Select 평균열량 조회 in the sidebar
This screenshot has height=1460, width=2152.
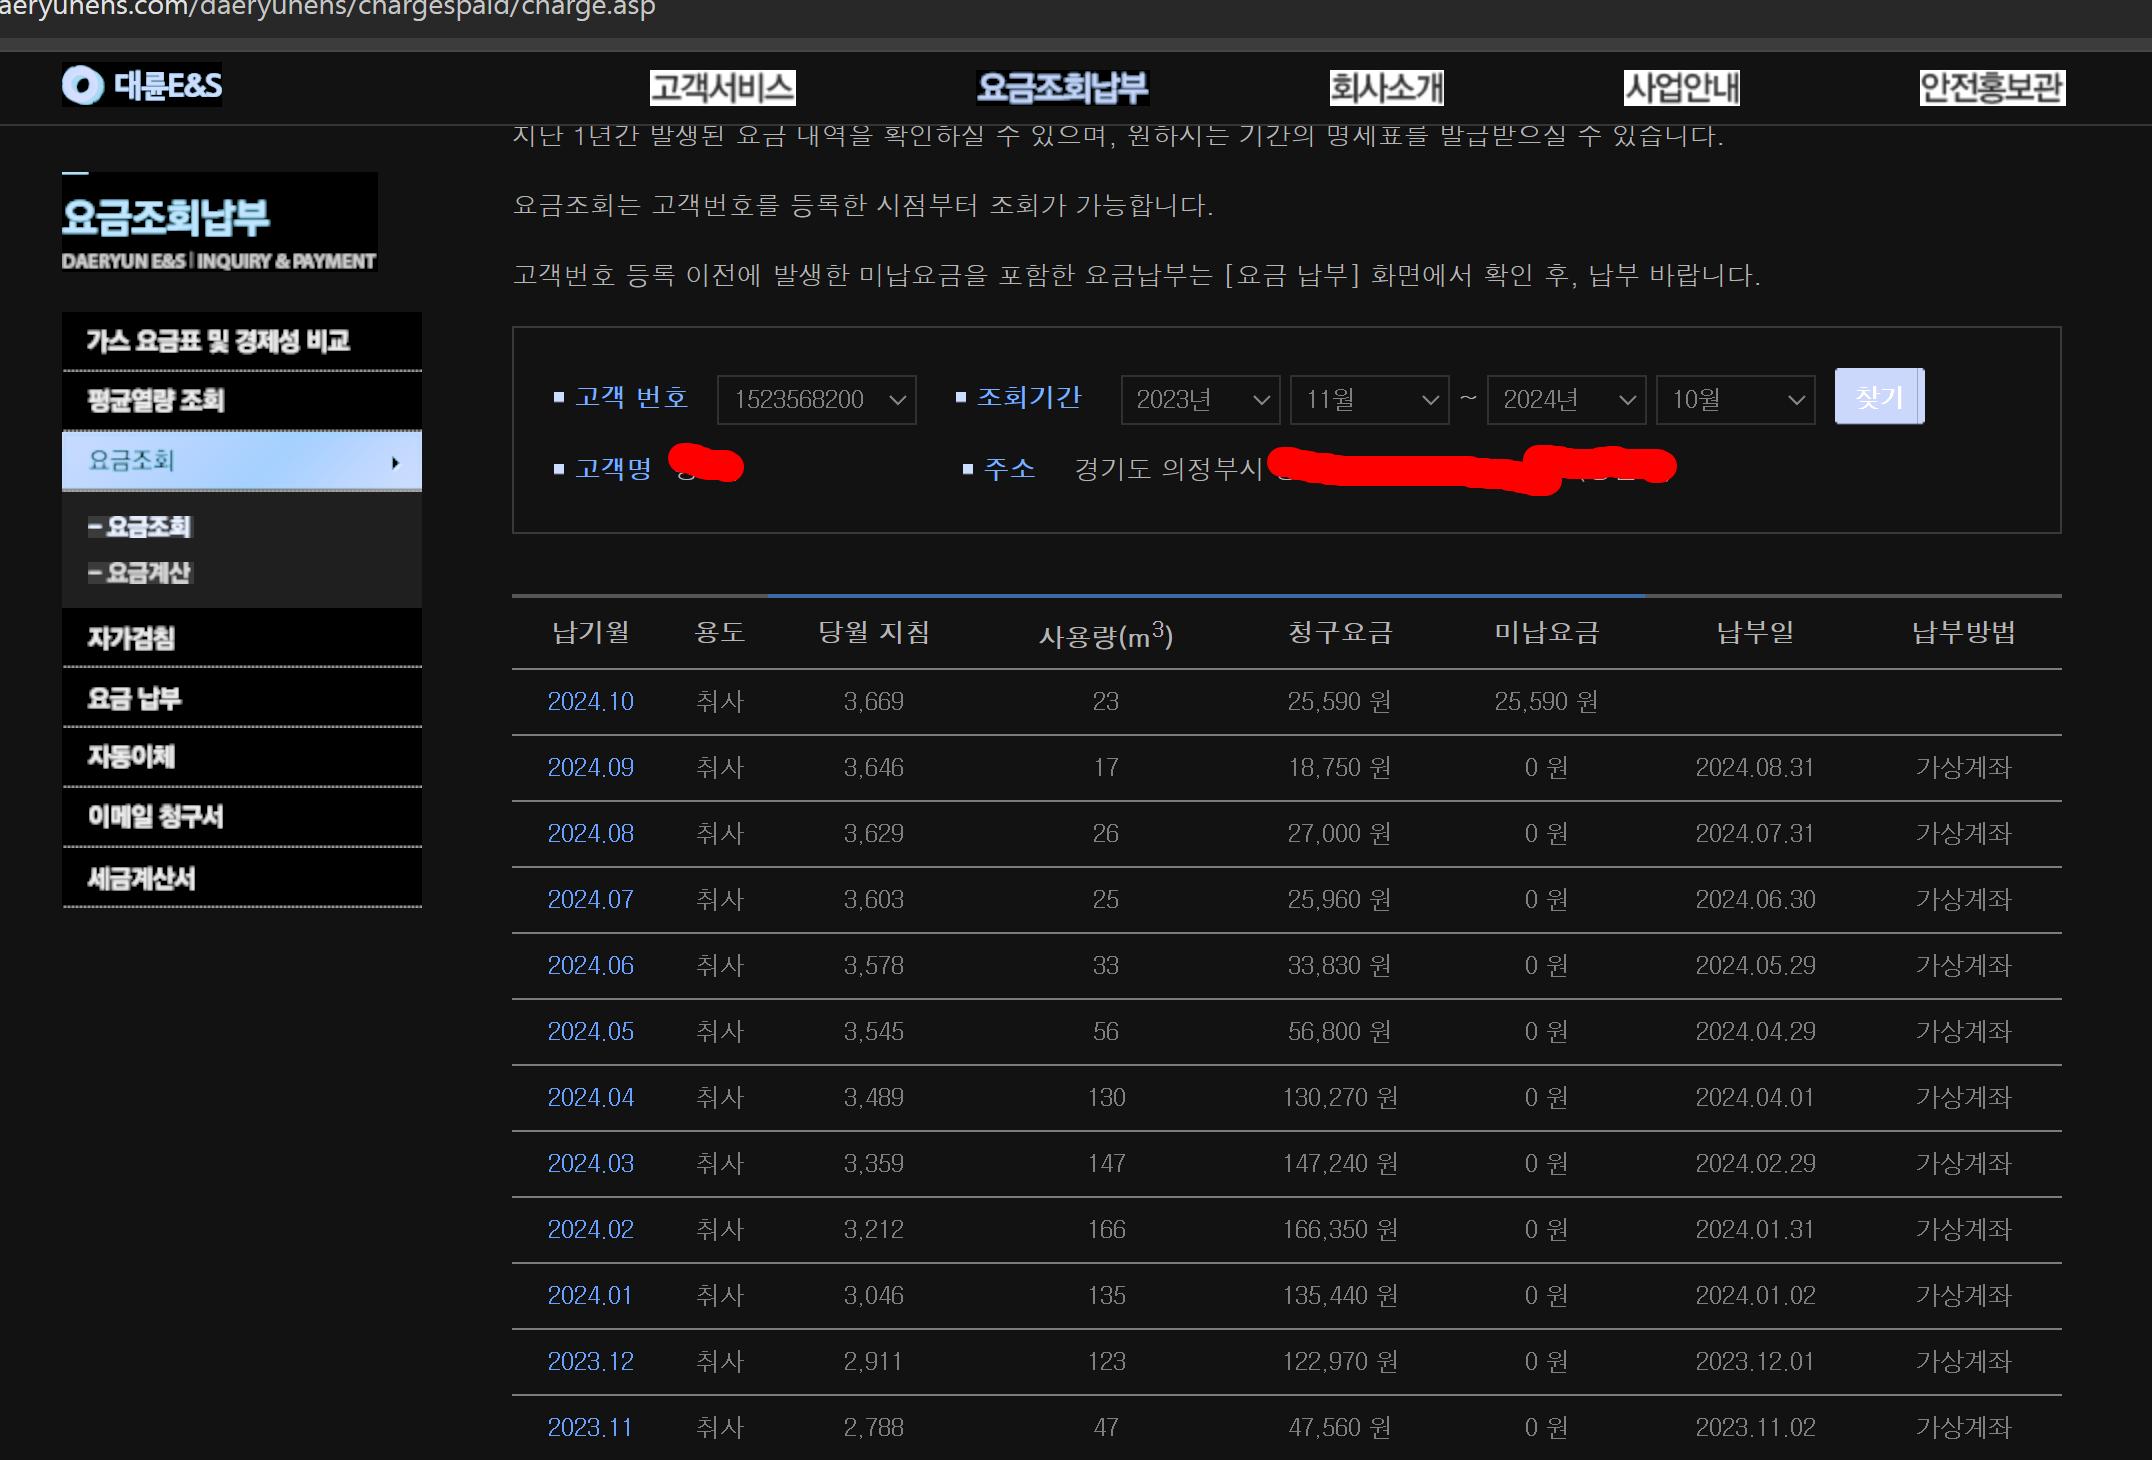[x=156, y=401]
